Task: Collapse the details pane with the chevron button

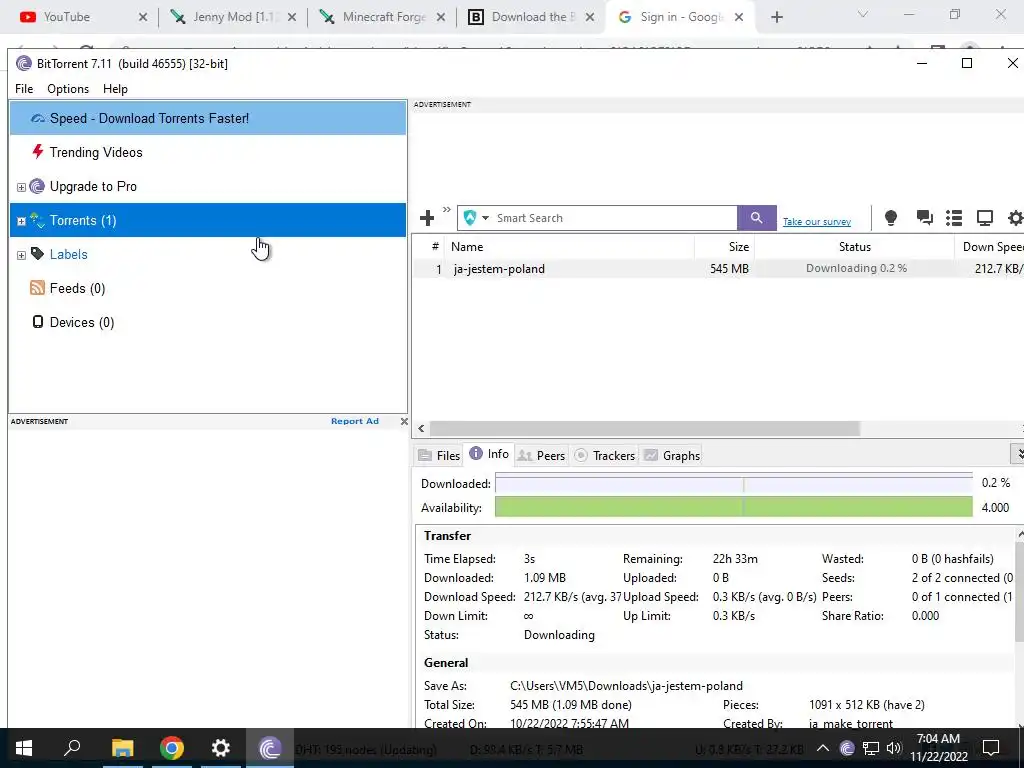Action: click(1017, 453)
